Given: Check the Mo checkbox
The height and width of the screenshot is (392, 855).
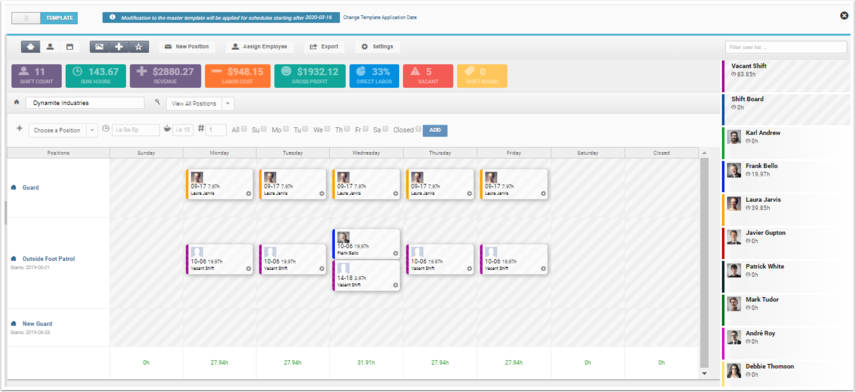Looking at the screenshot, I should point(286,129).
